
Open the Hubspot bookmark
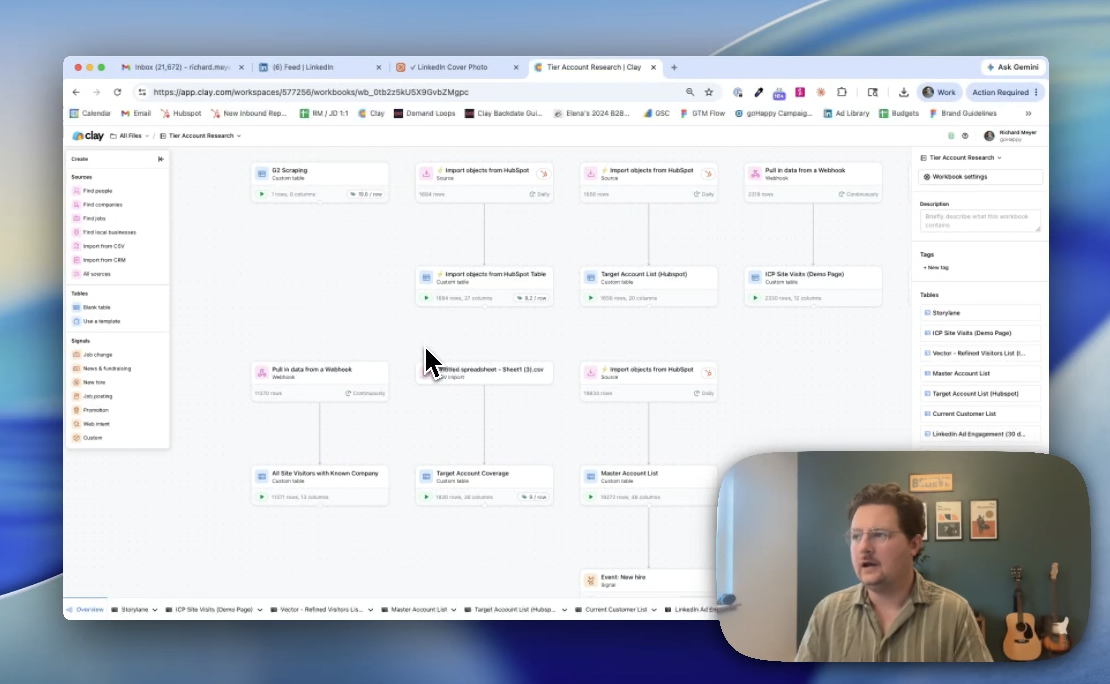click(181, 113)
